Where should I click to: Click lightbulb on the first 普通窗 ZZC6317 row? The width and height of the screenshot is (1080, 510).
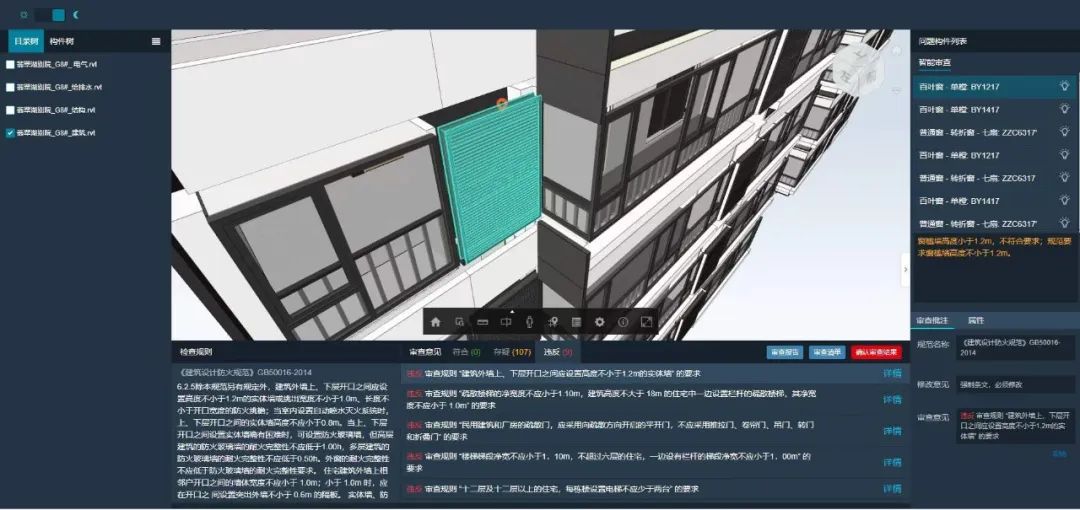pos(1064,132)
